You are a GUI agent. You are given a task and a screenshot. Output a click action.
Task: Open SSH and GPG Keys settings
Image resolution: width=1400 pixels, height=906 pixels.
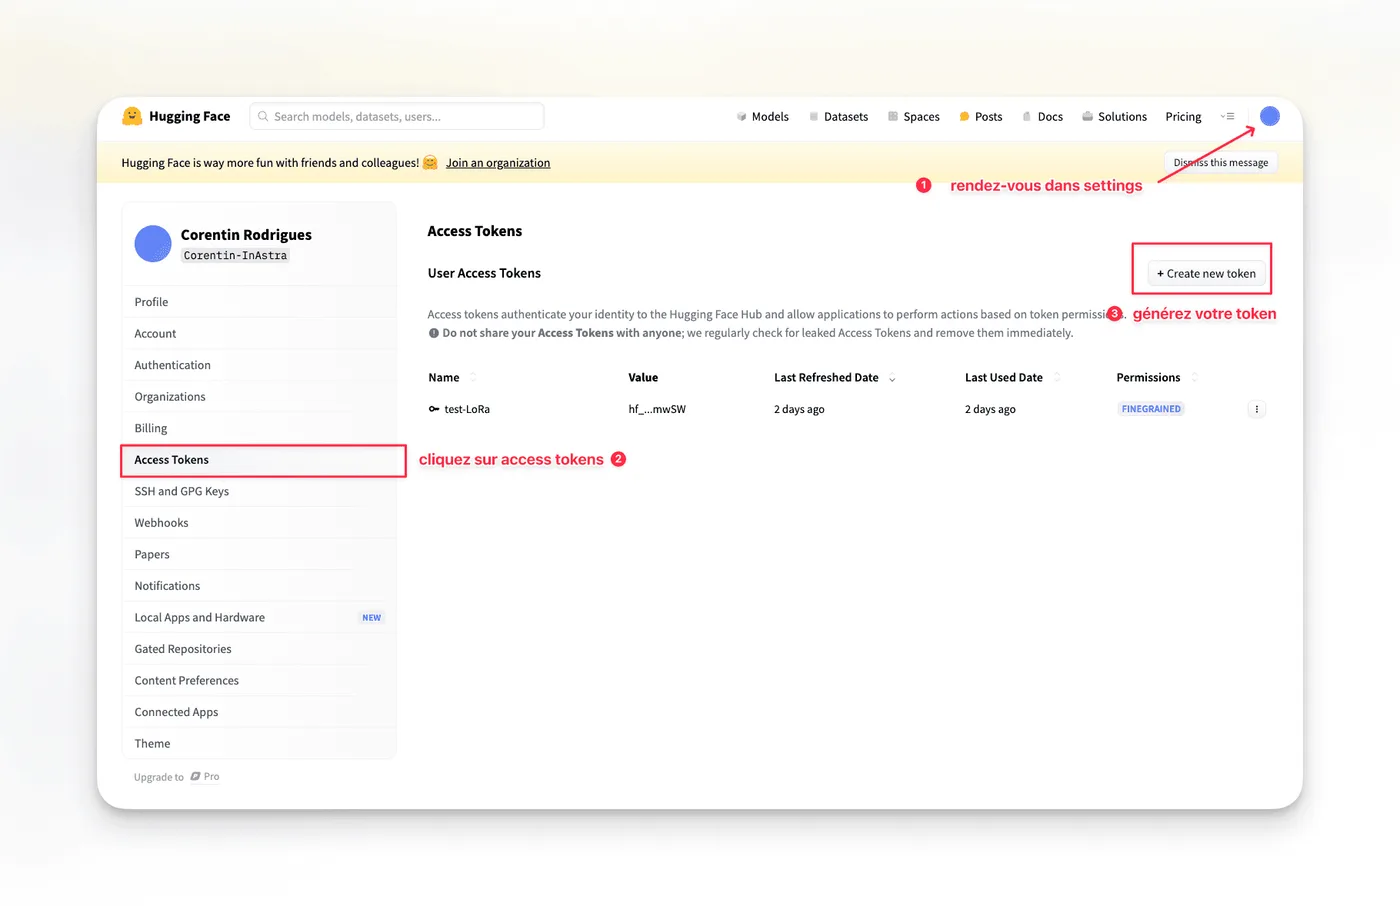[259, 491]
